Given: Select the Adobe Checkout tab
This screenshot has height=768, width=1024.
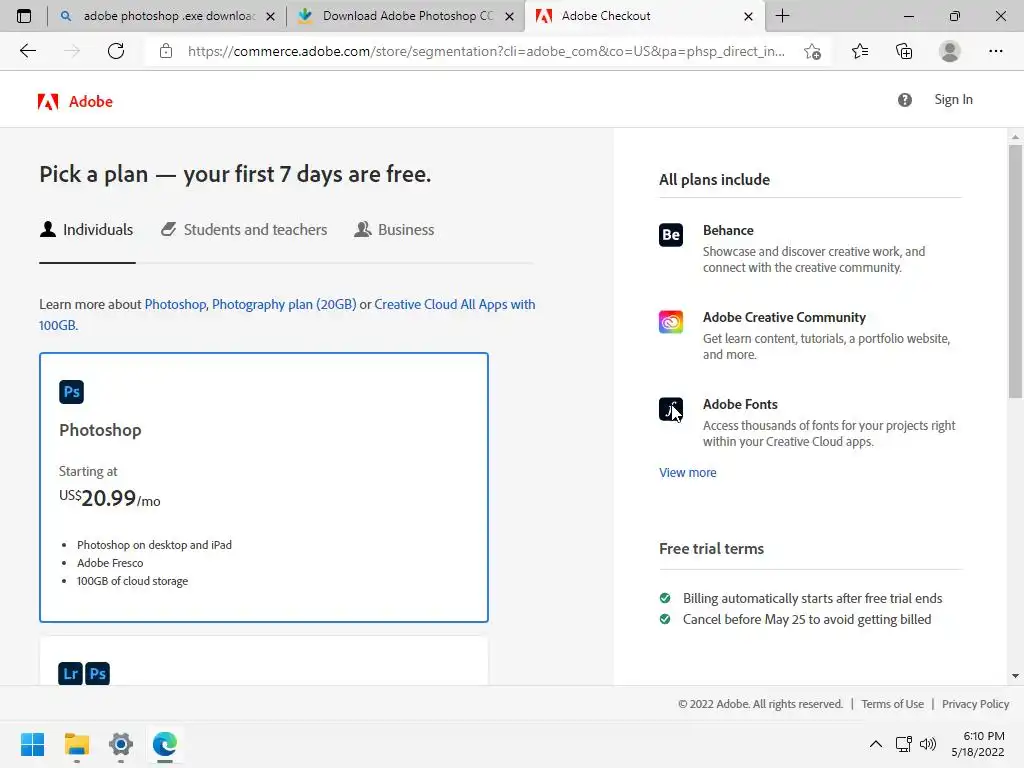Looking at the screenshot, I should point(643,16).
